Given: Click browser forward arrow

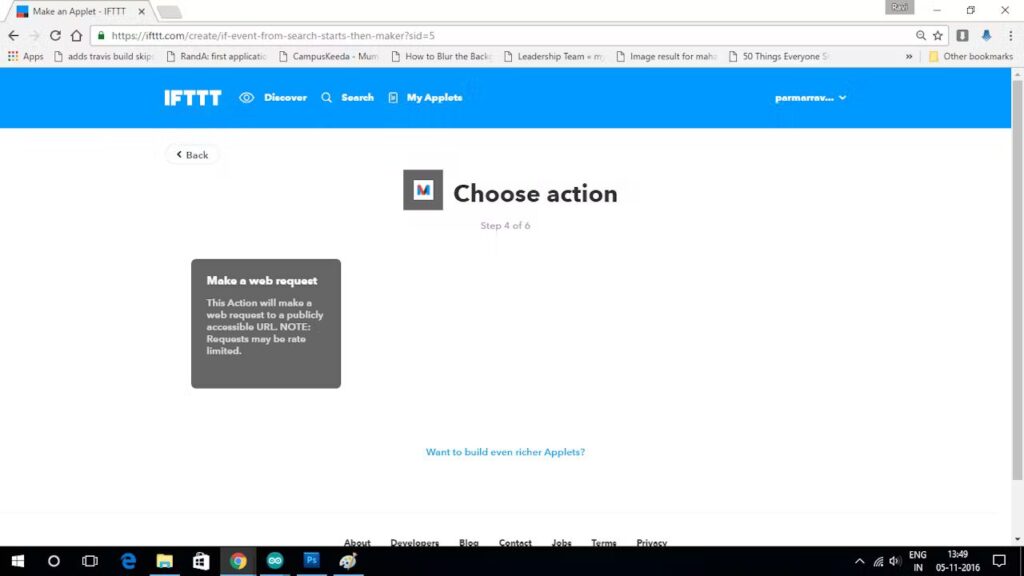Looking at the screenshot, I should [35, 35].
